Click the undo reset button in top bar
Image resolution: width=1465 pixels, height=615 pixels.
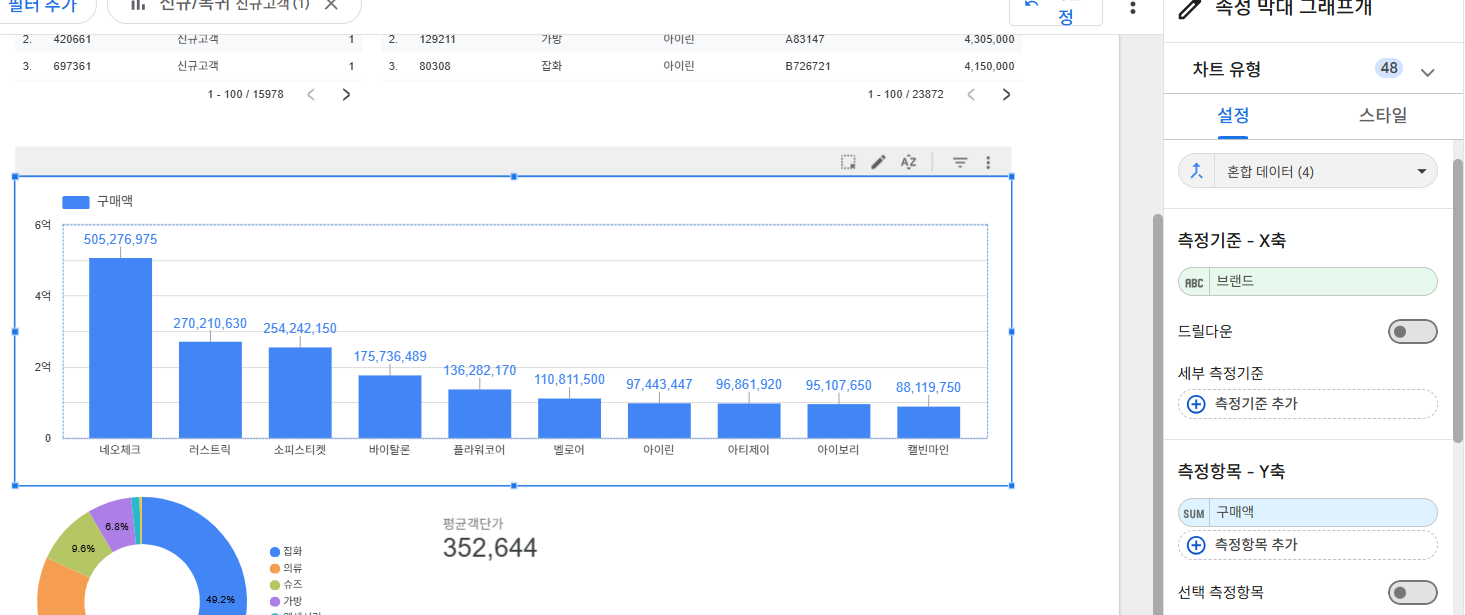point(1056,10)
